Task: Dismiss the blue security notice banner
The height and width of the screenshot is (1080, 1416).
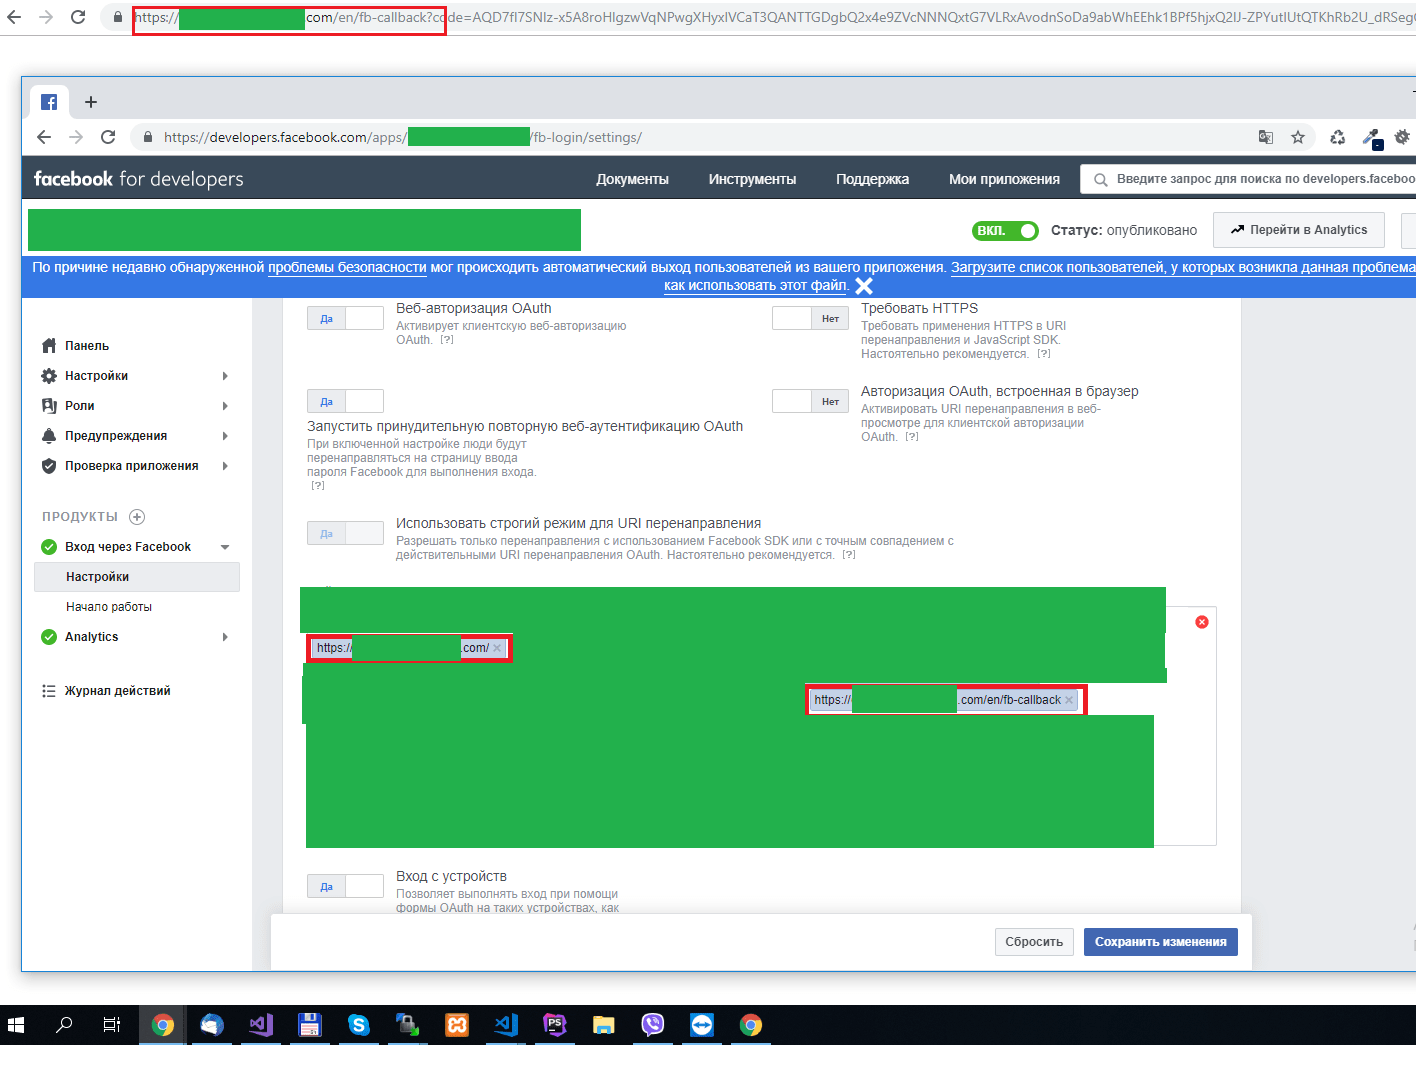Action: pos(864,286)
